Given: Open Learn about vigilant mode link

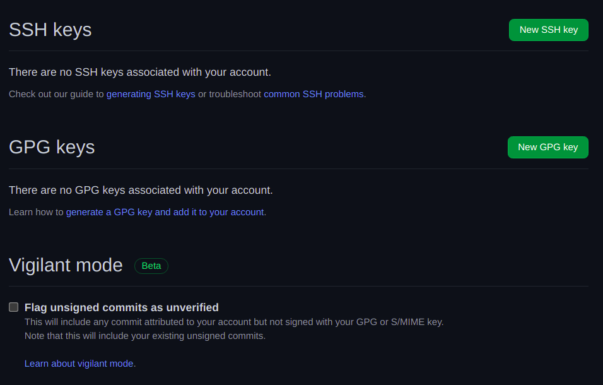Looking at the screenshot, I should [x=79, y=363].
